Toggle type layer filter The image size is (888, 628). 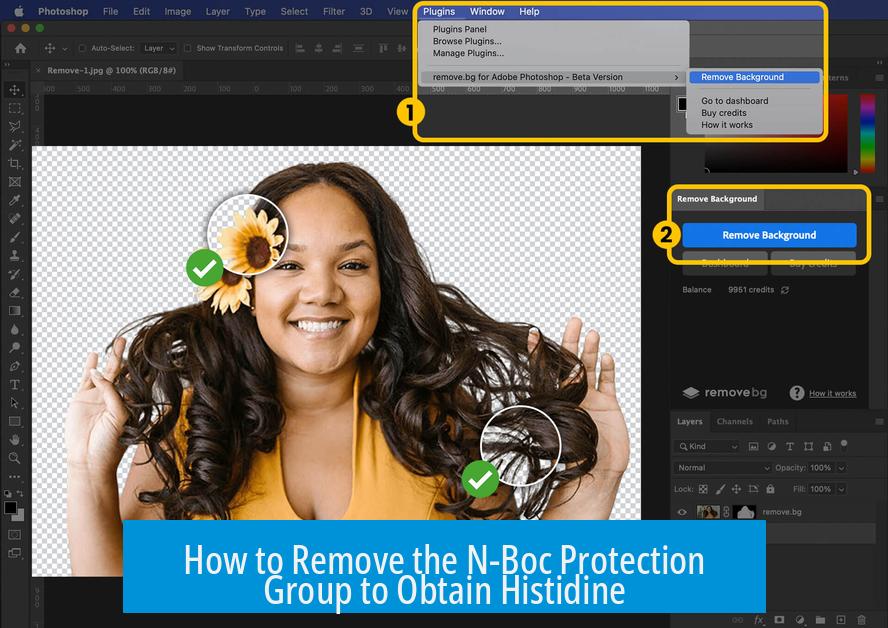pos(789,446)
